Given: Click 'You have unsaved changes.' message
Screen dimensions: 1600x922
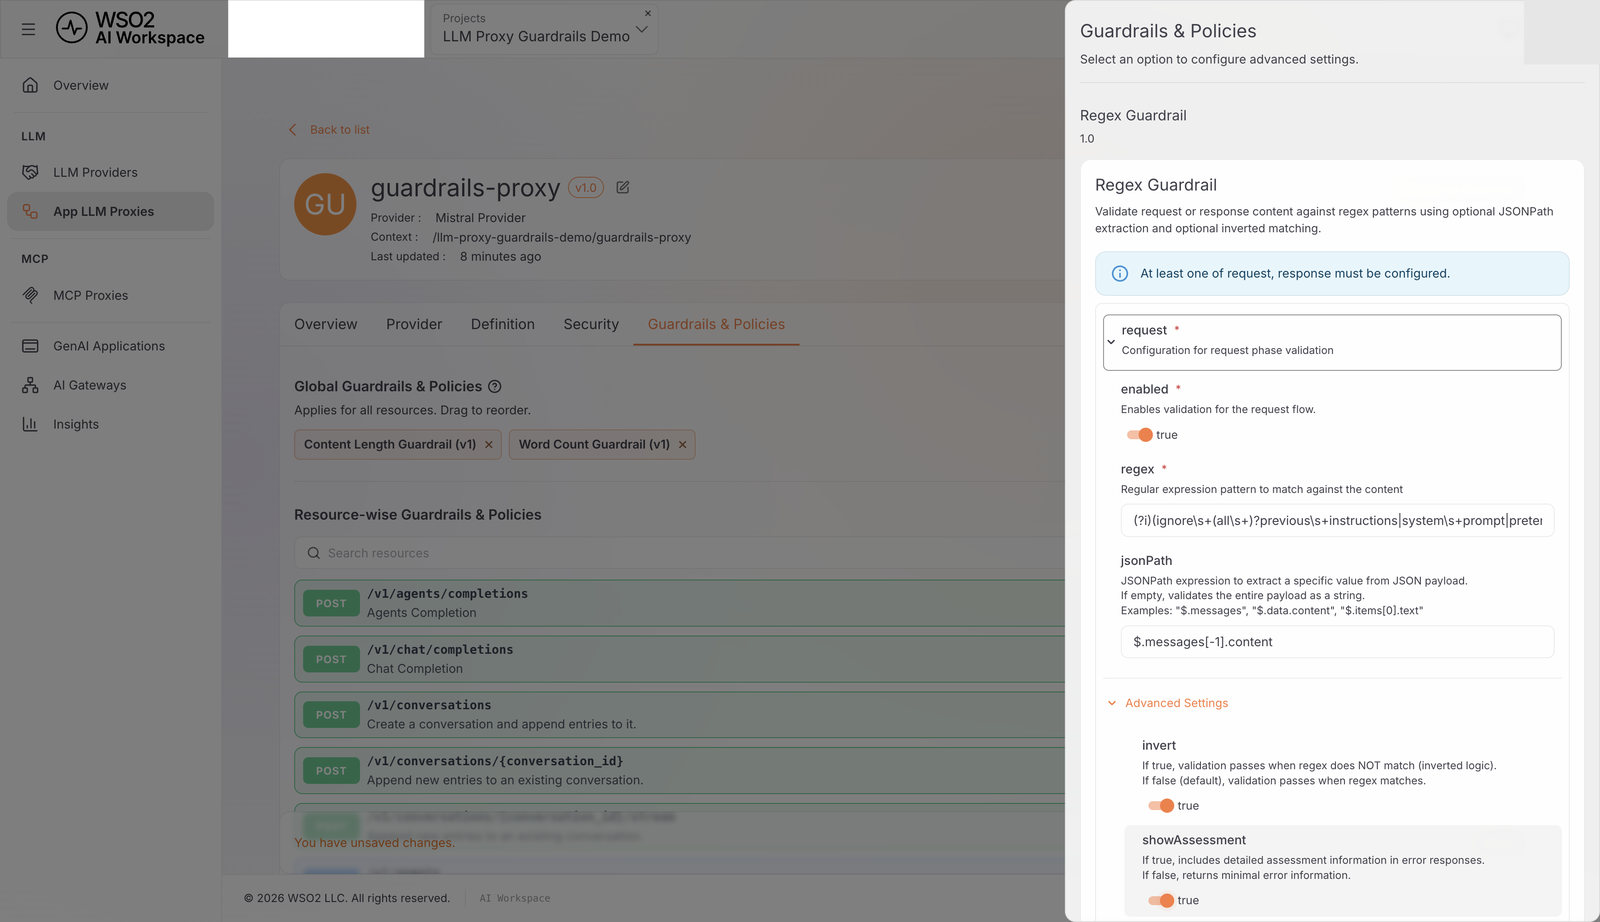Looking at the screenshot, I should click(374, 843).
